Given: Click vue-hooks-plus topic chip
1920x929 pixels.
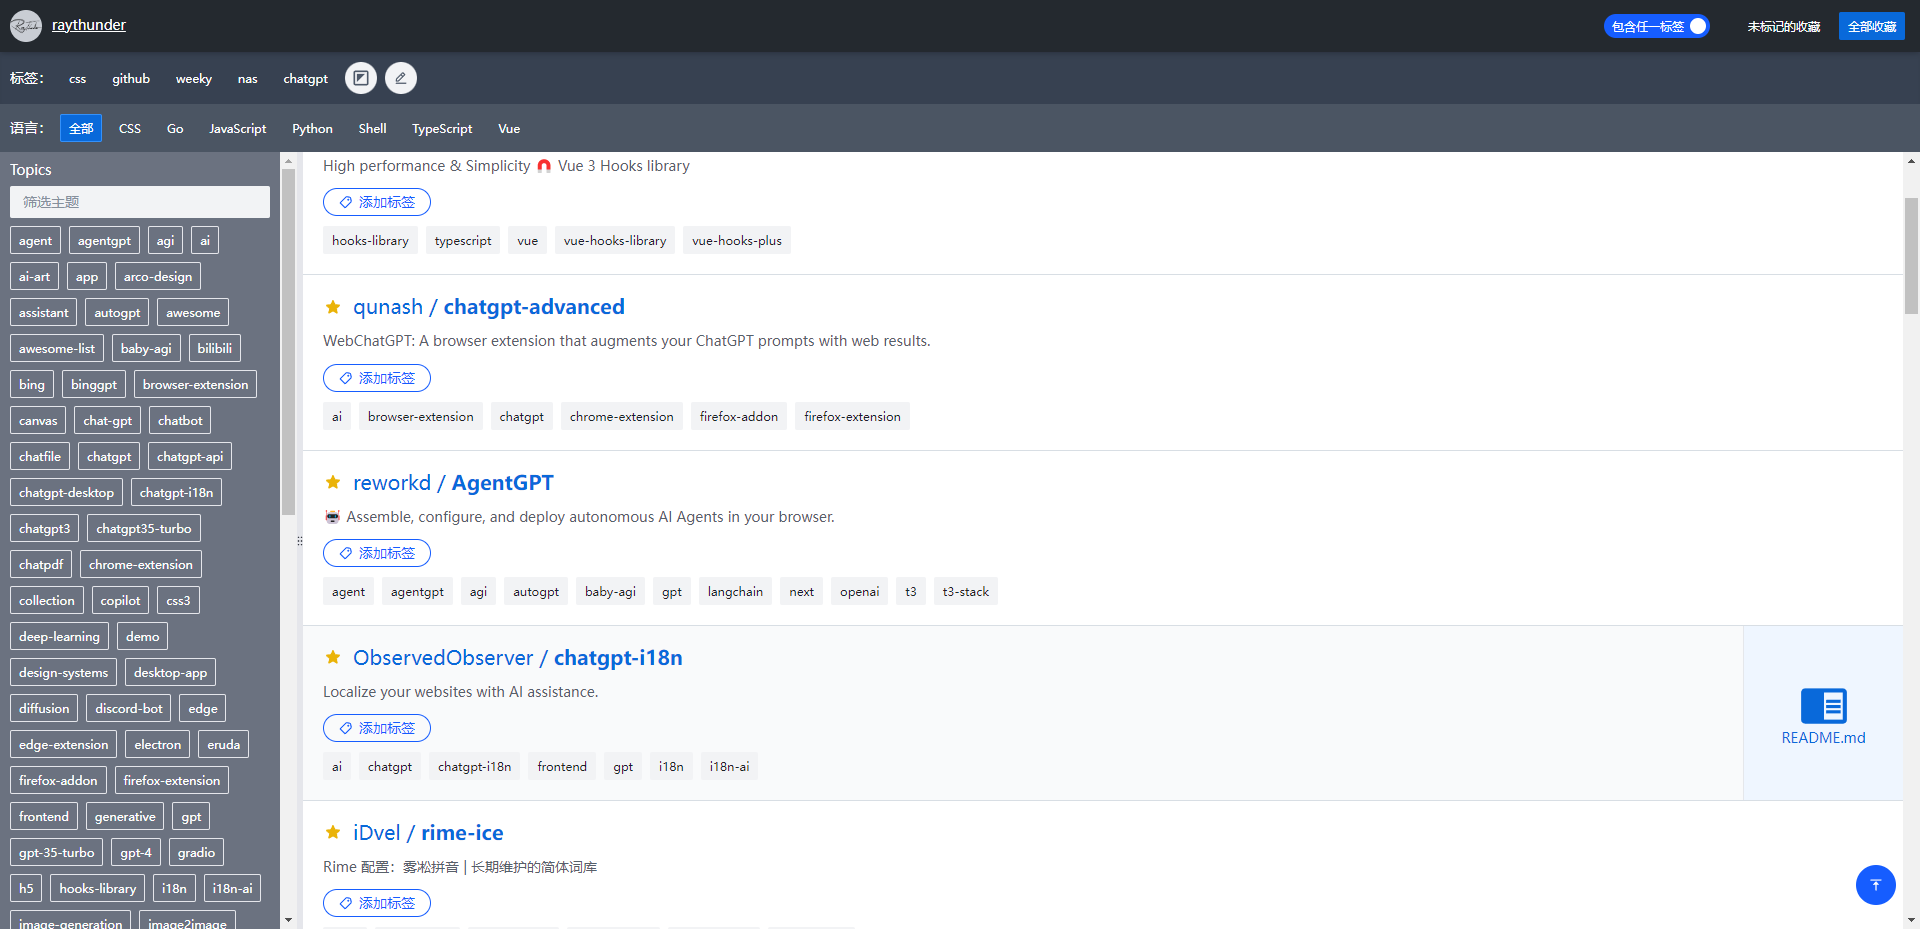Looking at the screenshot, I should (737, 241).
